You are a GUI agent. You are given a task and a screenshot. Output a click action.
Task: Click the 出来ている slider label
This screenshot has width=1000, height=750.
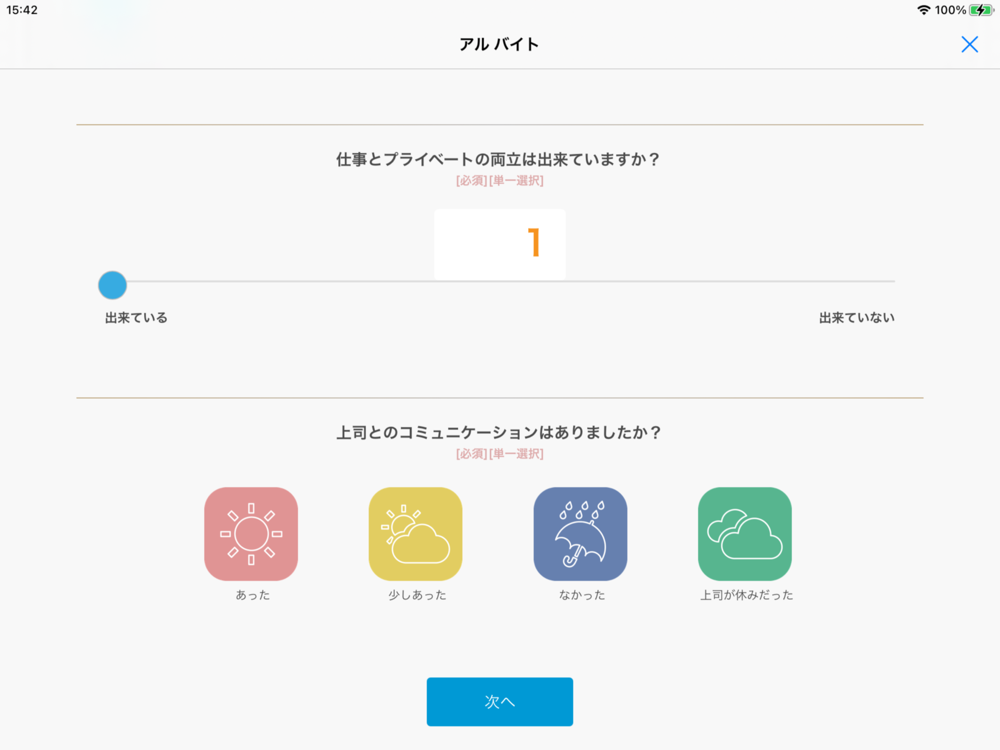click(x=136, y=318)
